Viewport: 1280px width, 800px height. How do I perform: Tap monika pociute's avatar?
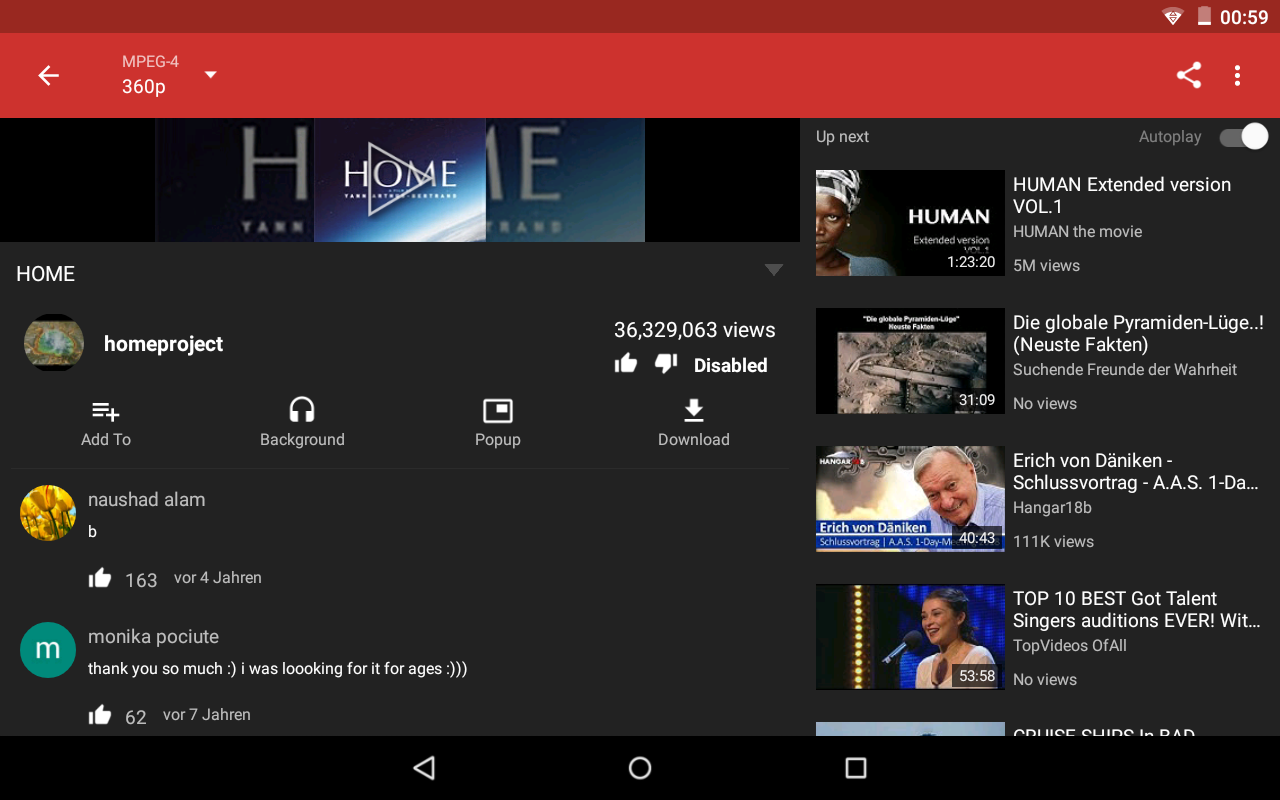point(48,650)
